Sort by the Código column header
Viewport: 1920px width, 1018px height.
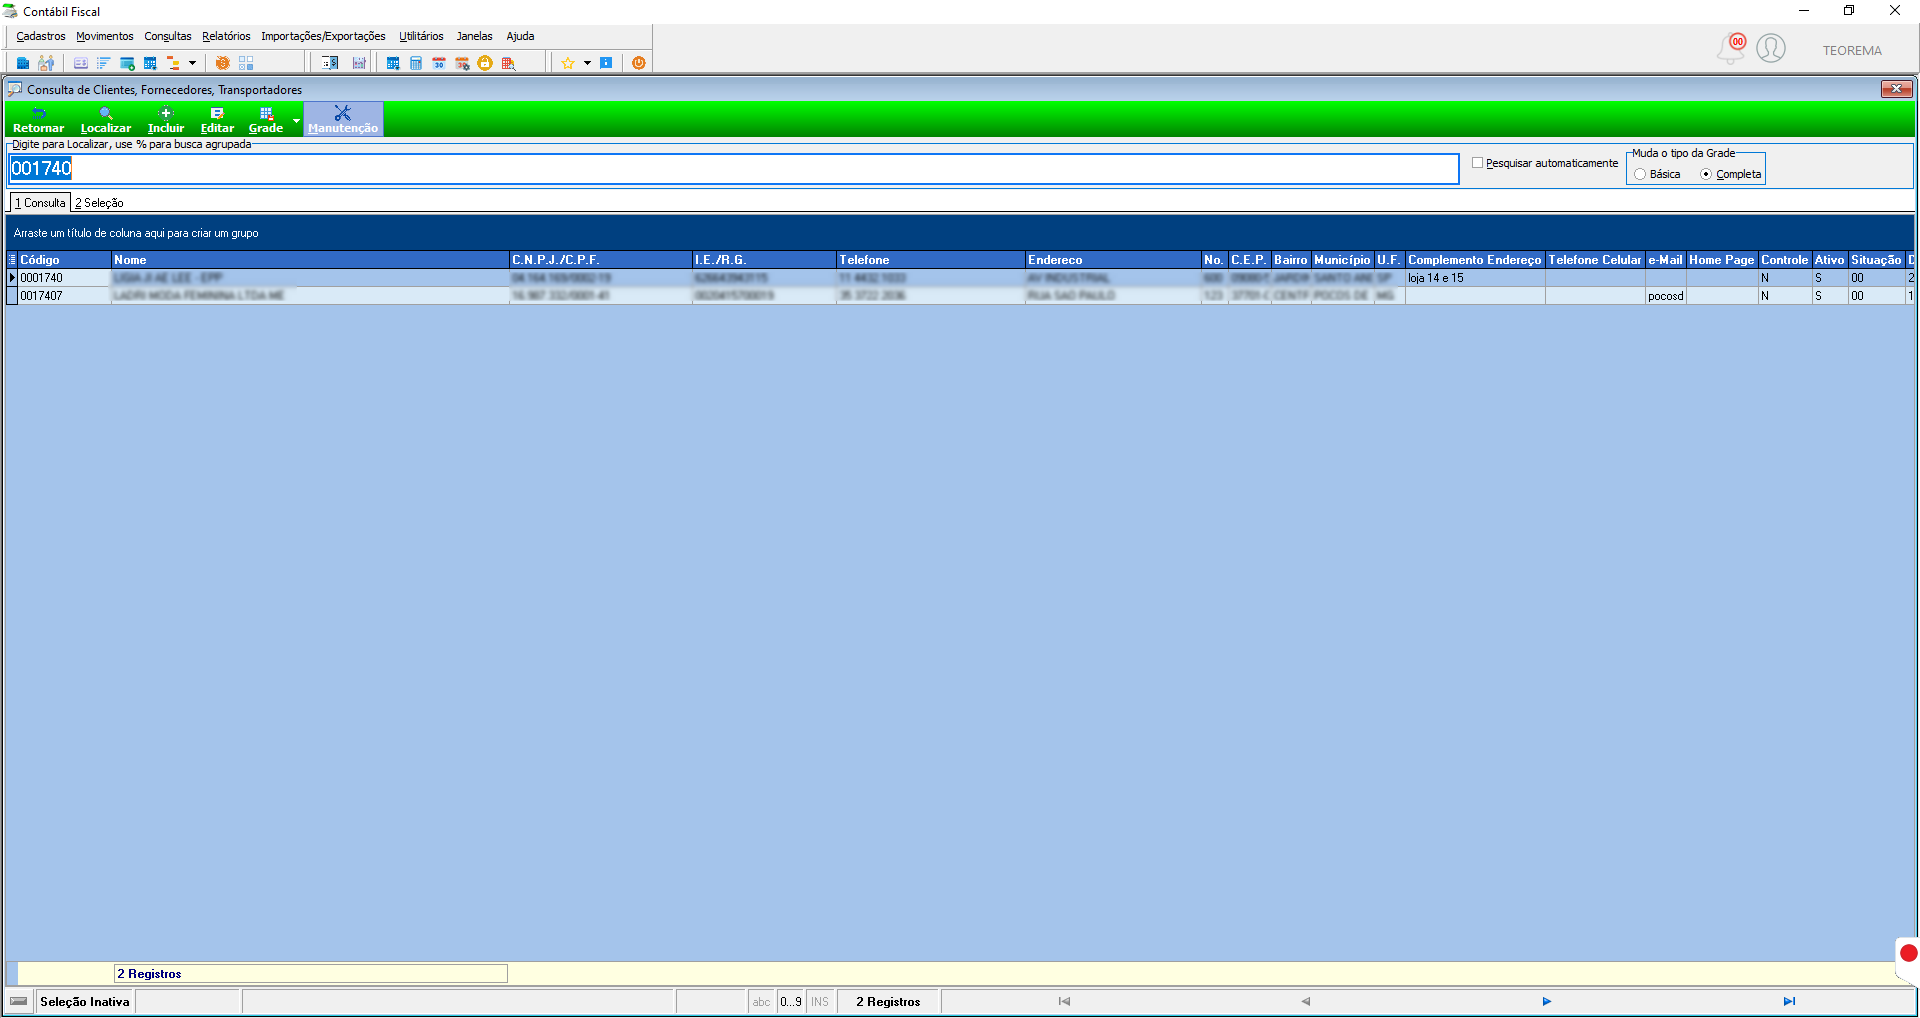[64, 260]
